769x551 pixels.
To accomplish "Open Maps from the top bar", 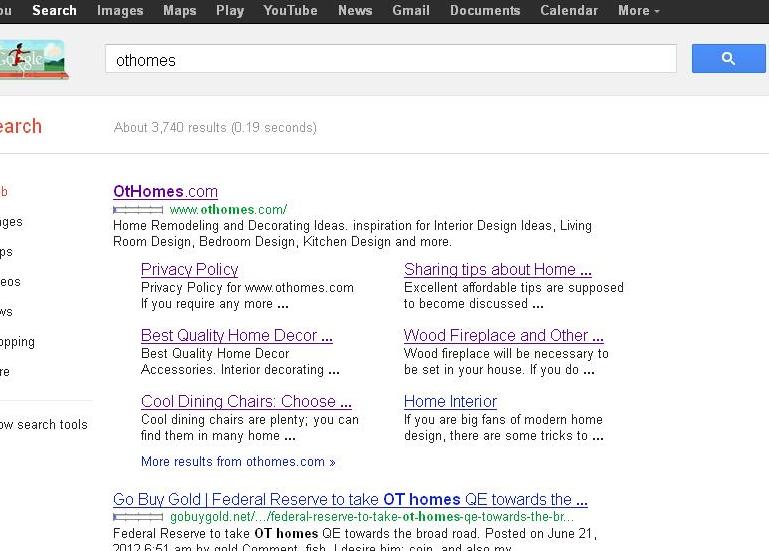I will coord(179,10).
